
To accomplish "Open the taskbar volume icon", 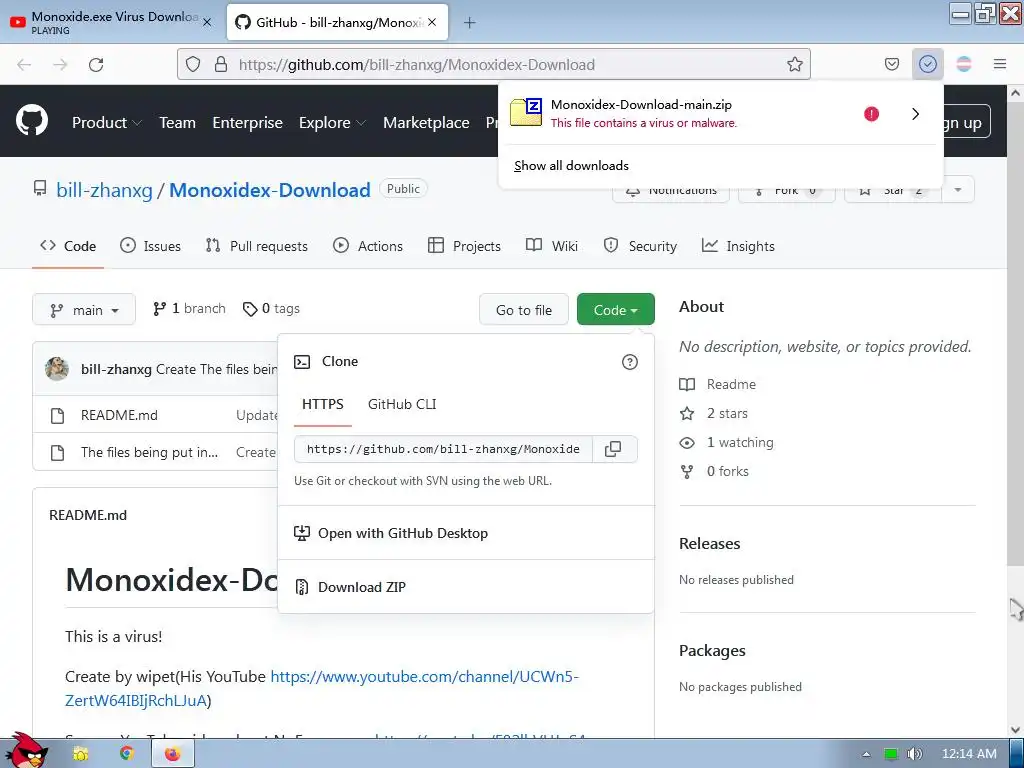I will (x=915, y=754).
